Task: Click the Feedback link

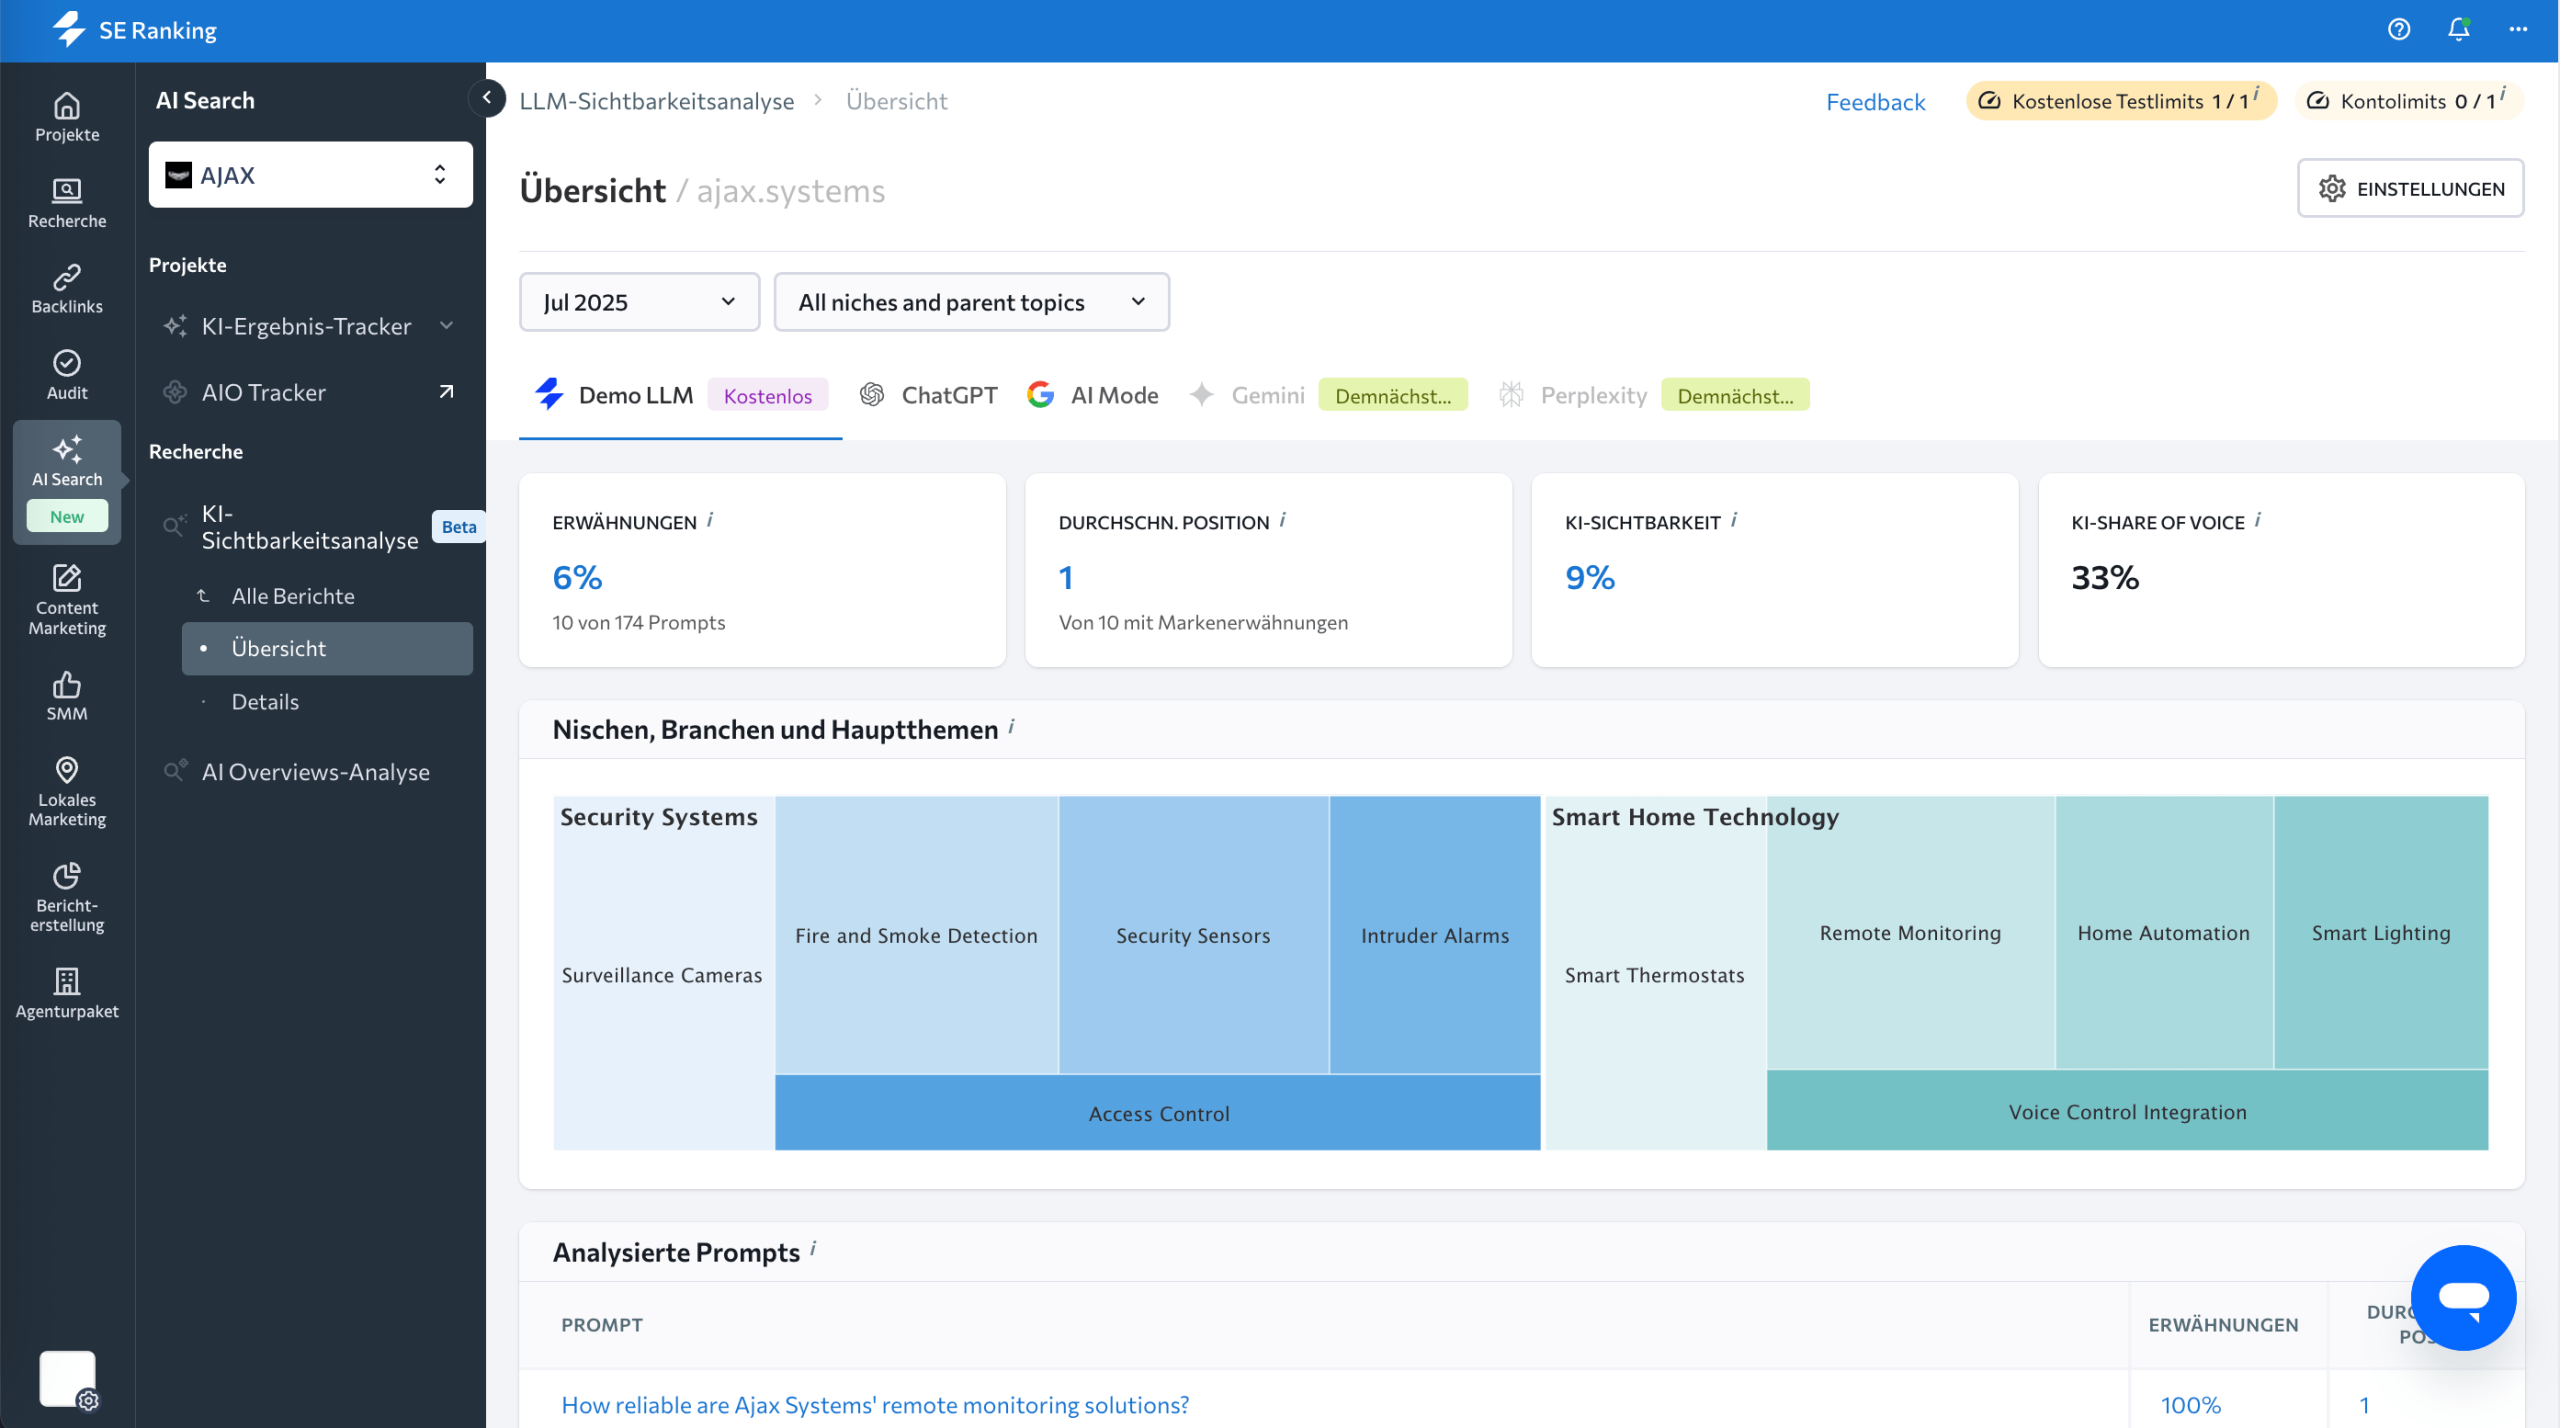Action: [x=1875, y=102]
